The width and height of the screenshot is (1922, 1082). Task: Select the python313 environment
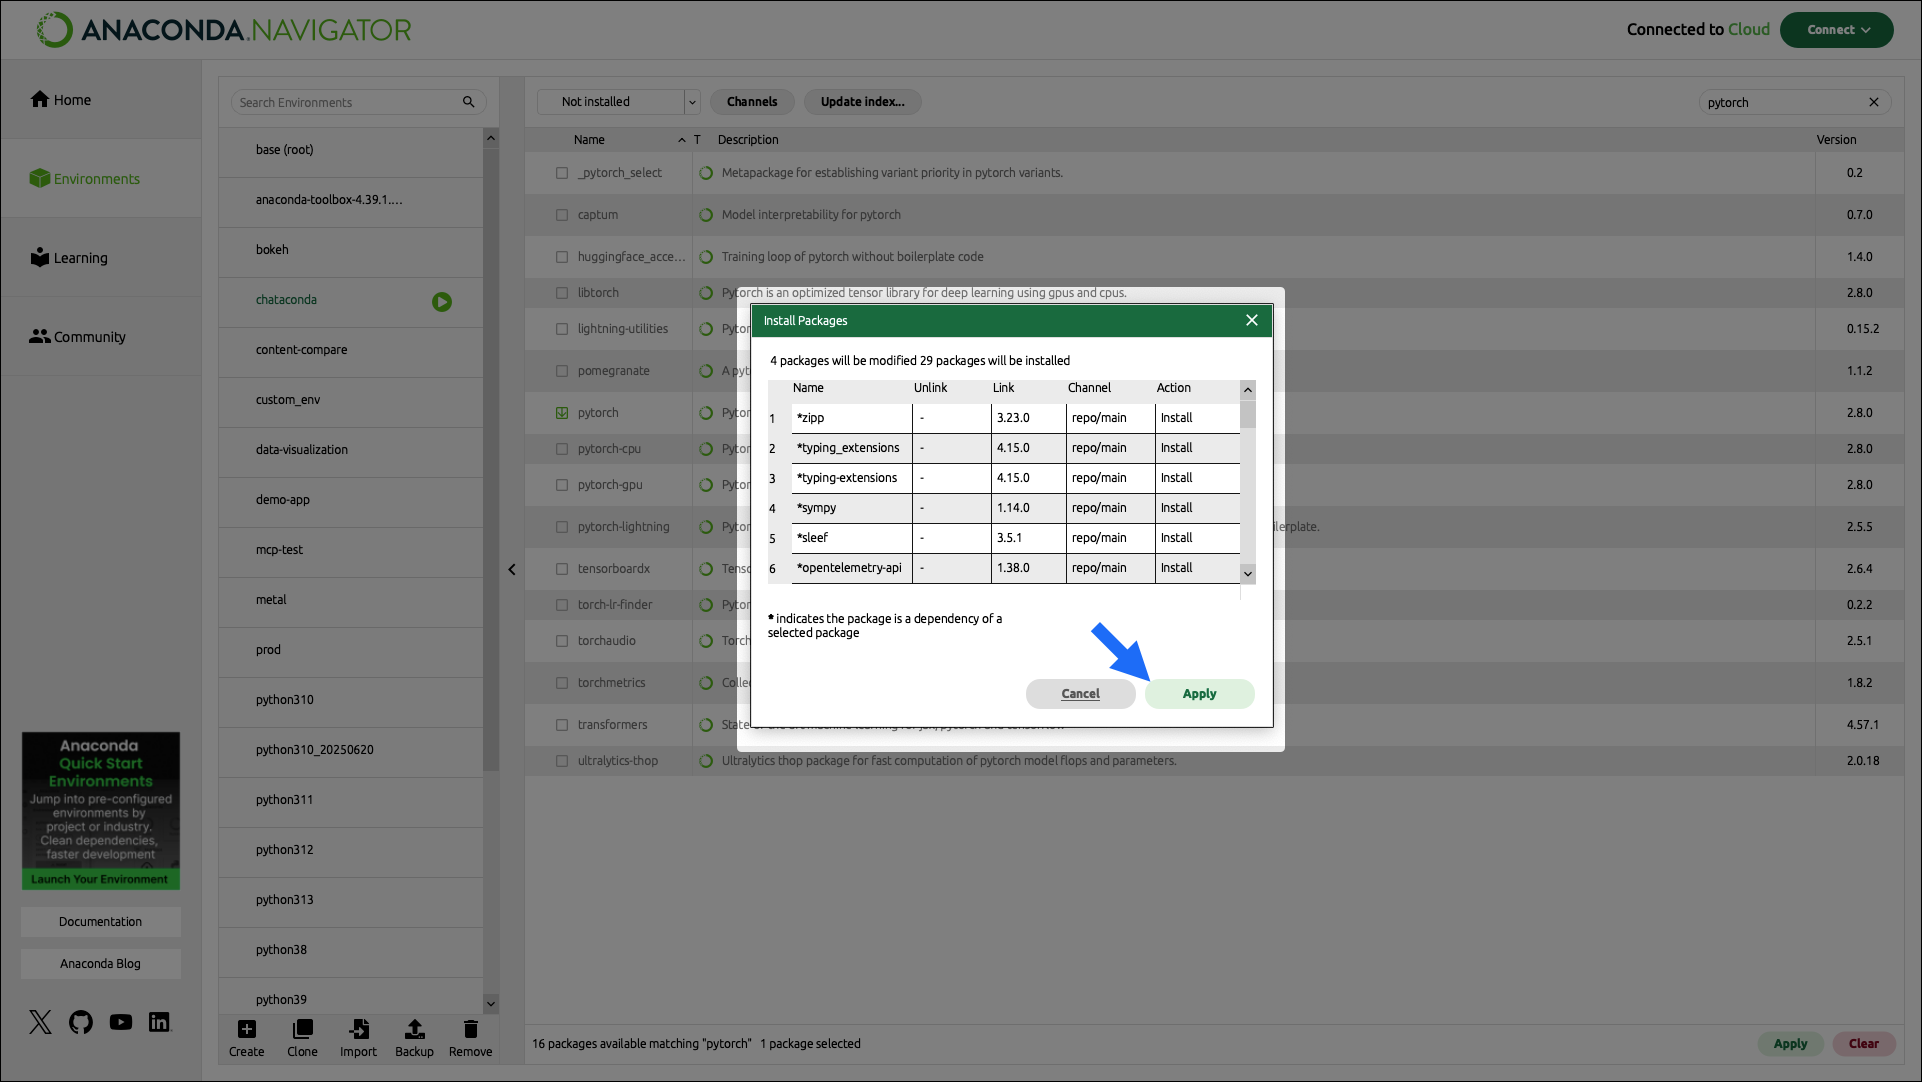[283, 899]
